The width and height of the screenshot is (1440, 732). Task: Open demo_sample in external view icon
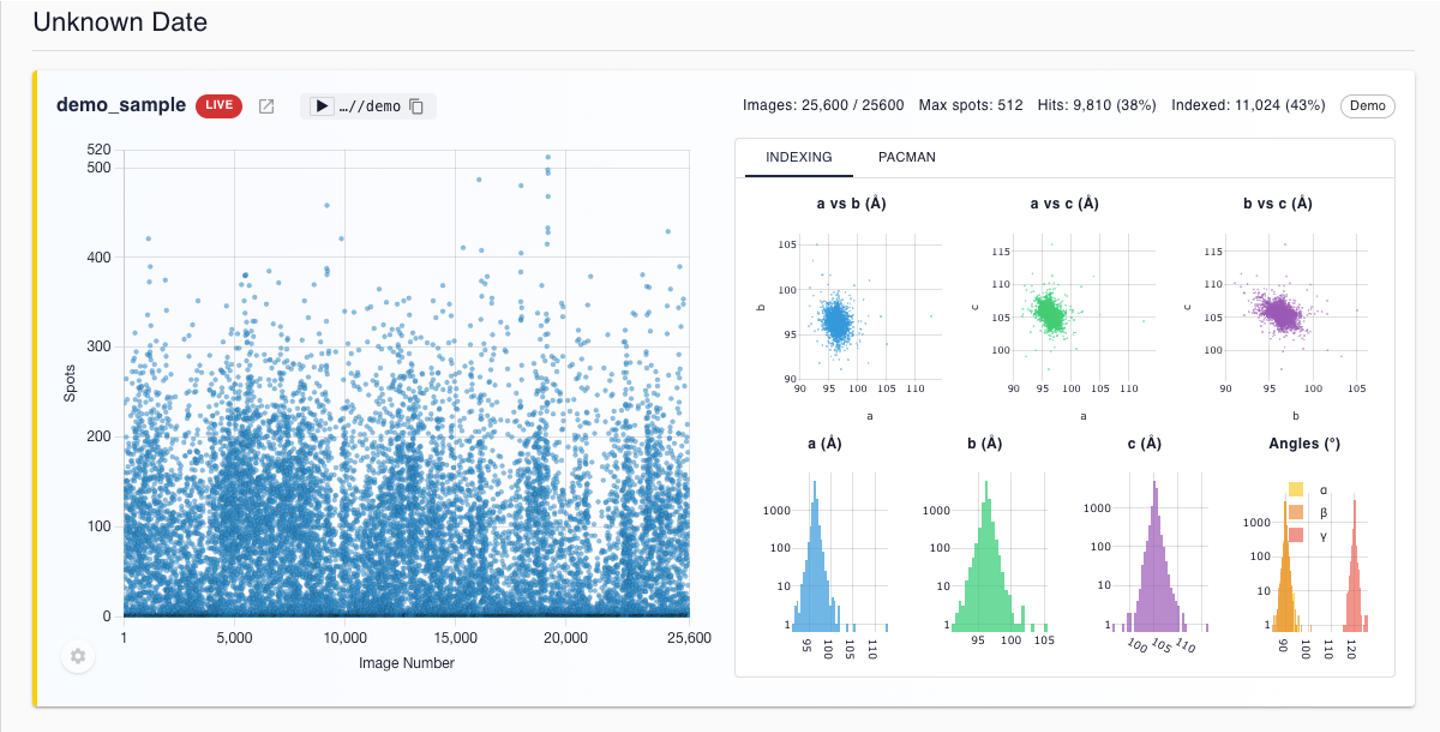click(x=266, y=106)
